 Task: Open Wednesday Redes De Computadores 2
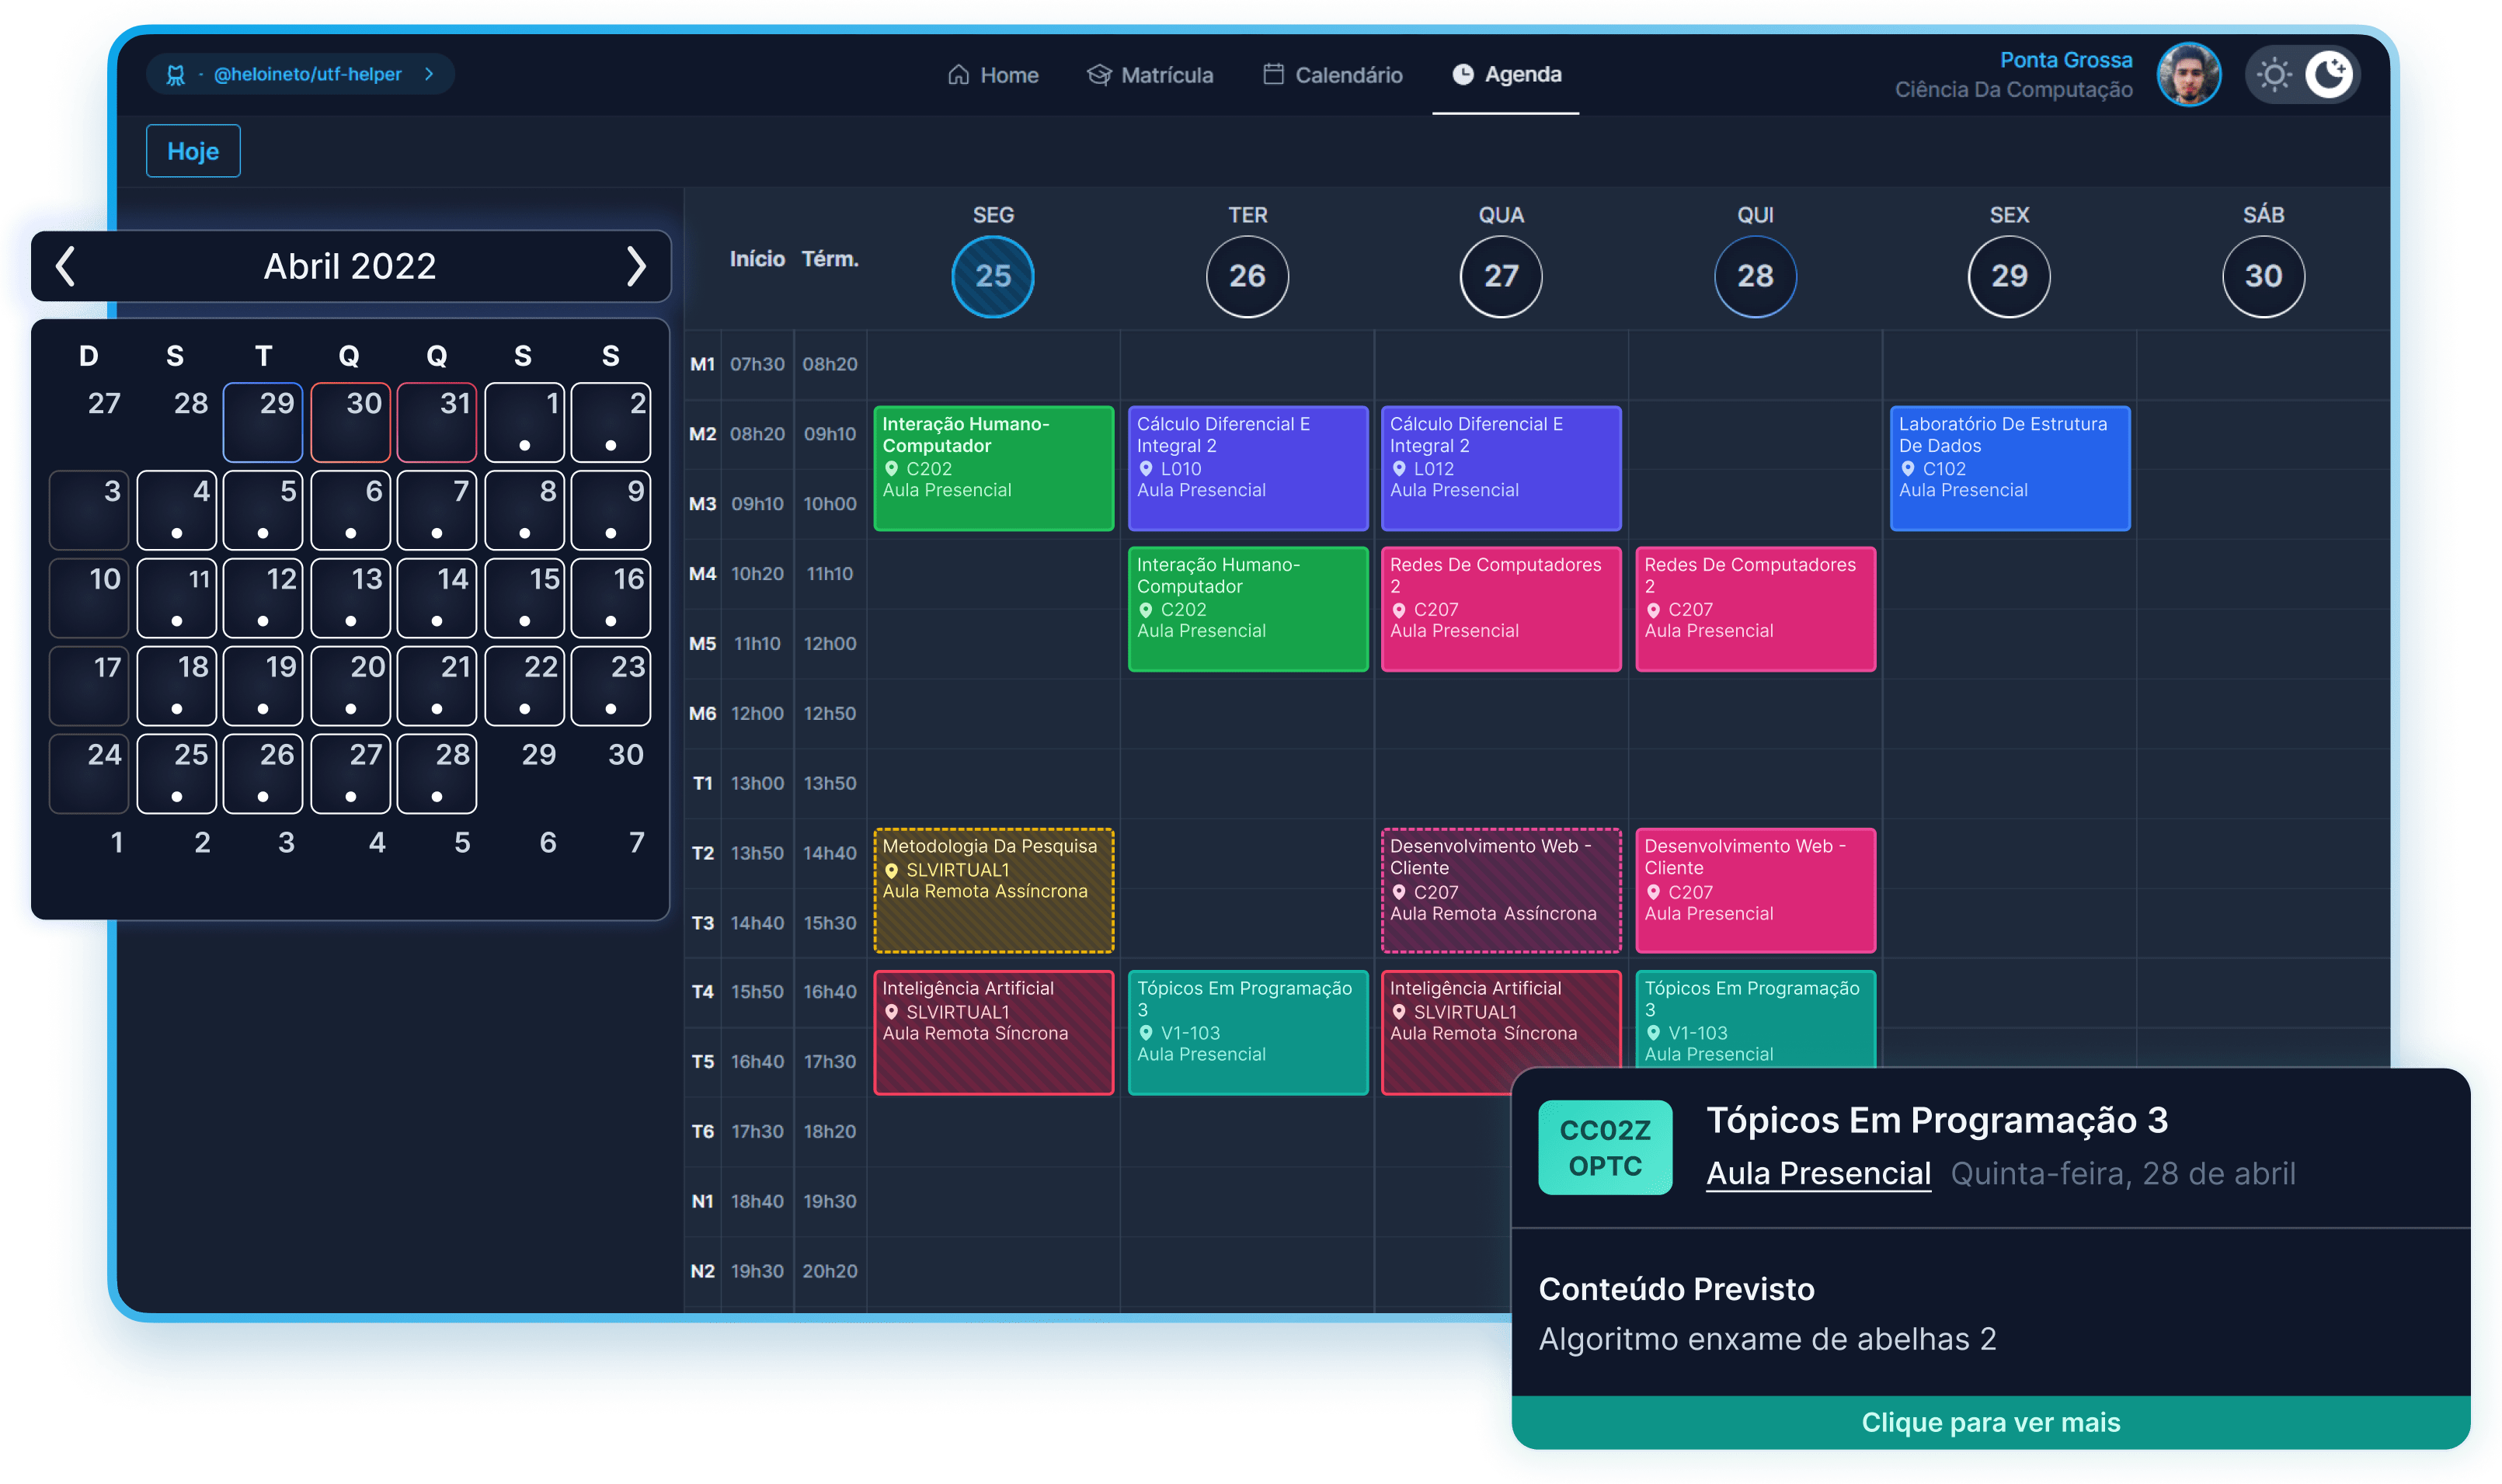pos(1501,608)
